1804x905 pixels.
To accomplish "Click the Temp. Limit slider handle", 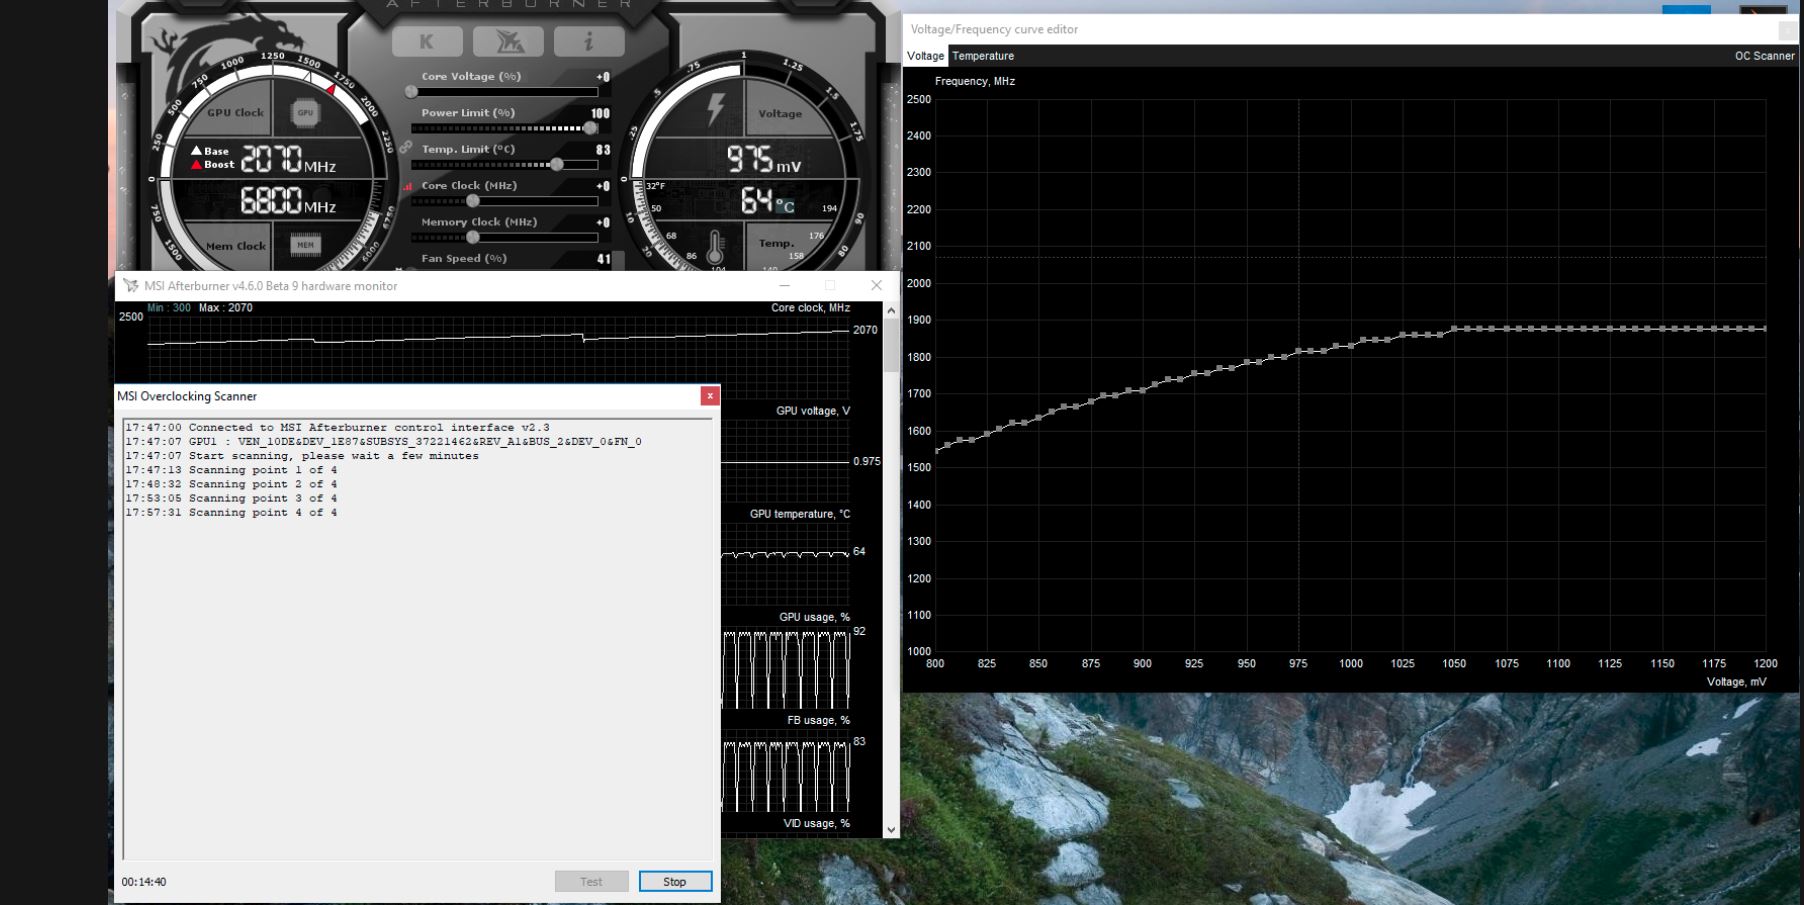I will pos(557,164).
